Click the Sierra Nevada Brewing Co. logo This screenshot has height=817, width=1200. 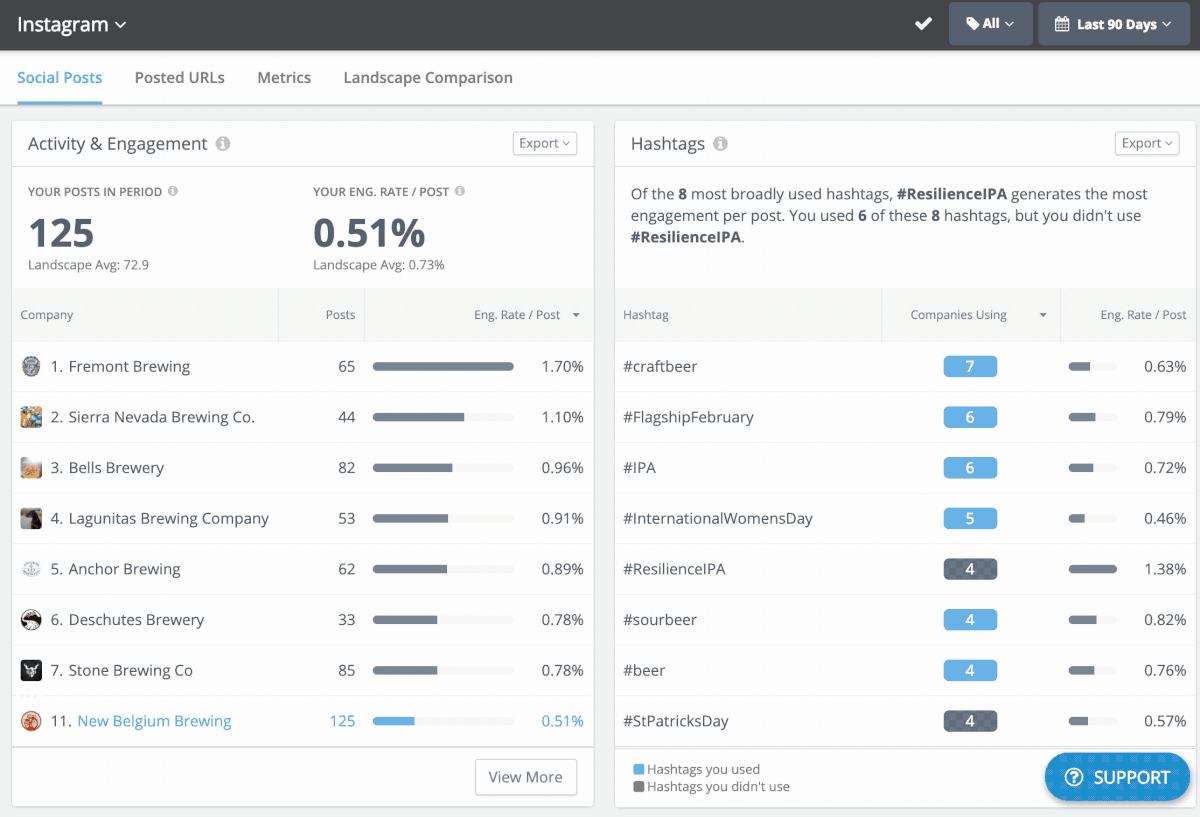(31, 417)
